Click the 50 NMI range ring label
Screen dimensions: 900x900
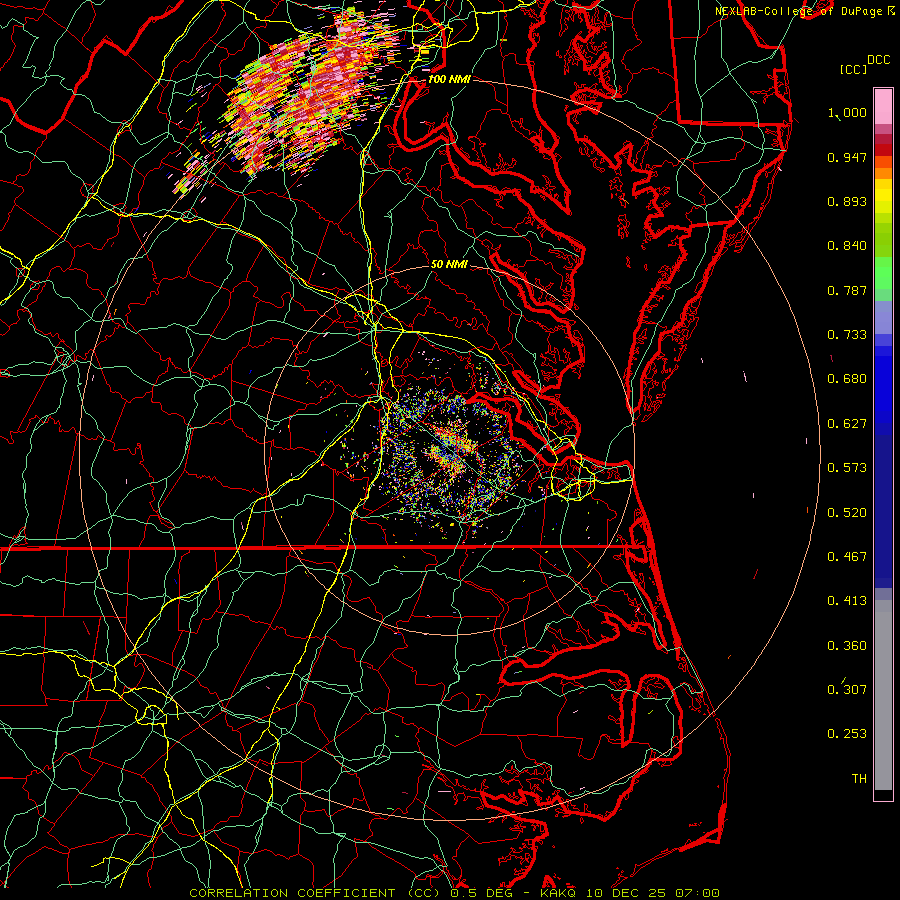tap(449, 264)
